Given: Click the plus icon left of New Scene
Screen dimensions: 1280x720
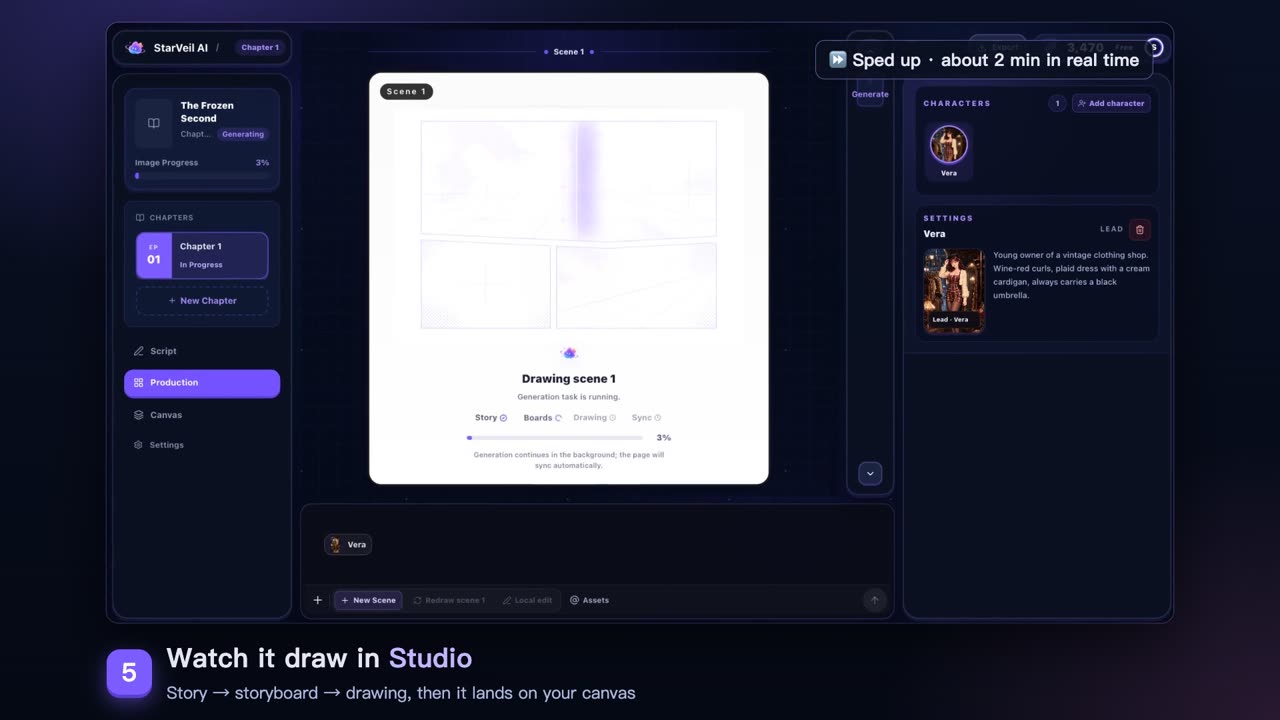Looking at the screenshot, I should click(x=318, y=600).
